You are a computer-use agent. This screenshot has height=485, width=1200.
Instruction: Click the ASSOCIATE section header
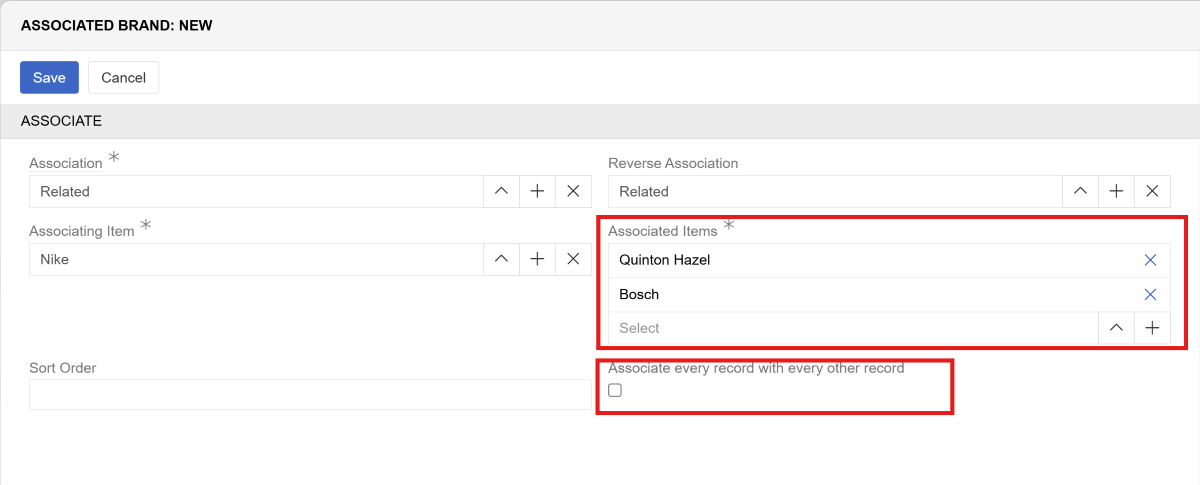[x=61, y=121]
